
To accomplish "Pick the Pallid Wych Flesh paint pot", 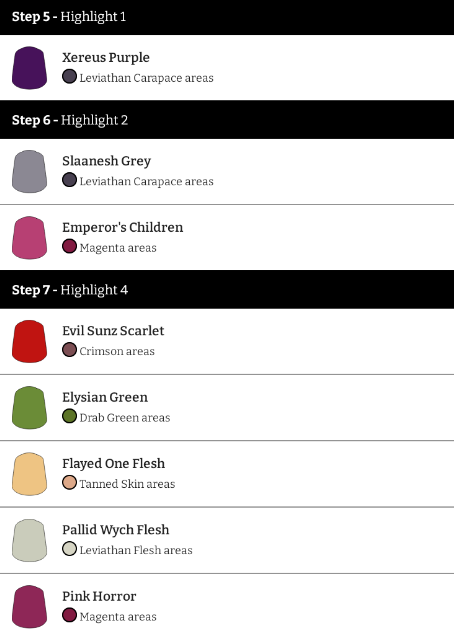I will point(29,540).
